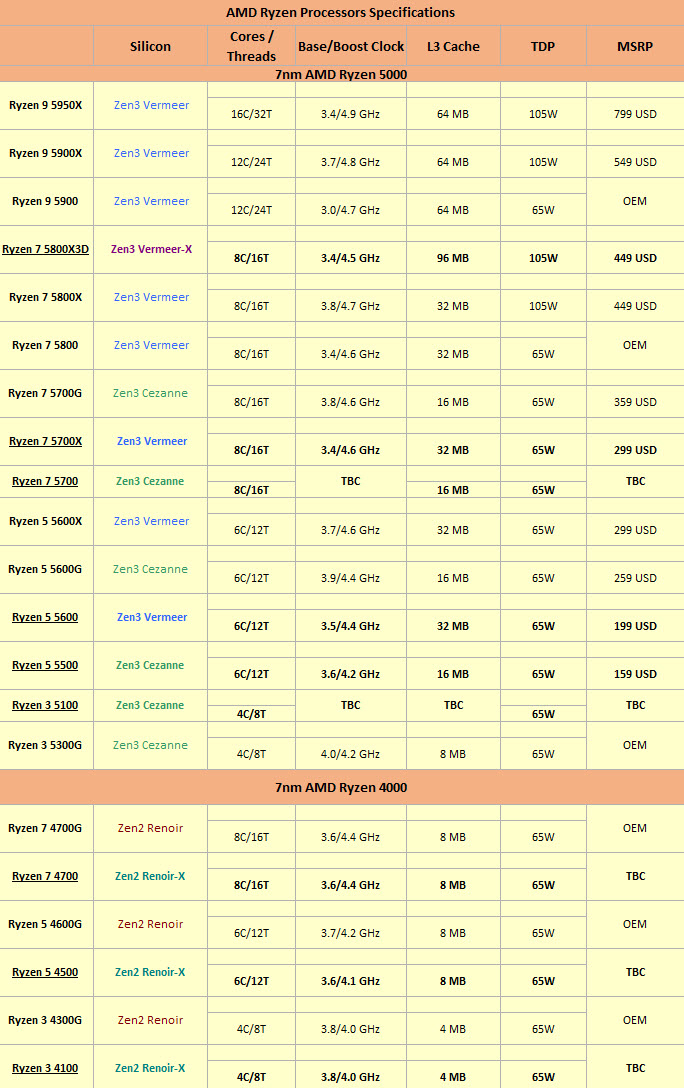Click the 3.7/4.2 GHz clock cell

tap(350, 933)
